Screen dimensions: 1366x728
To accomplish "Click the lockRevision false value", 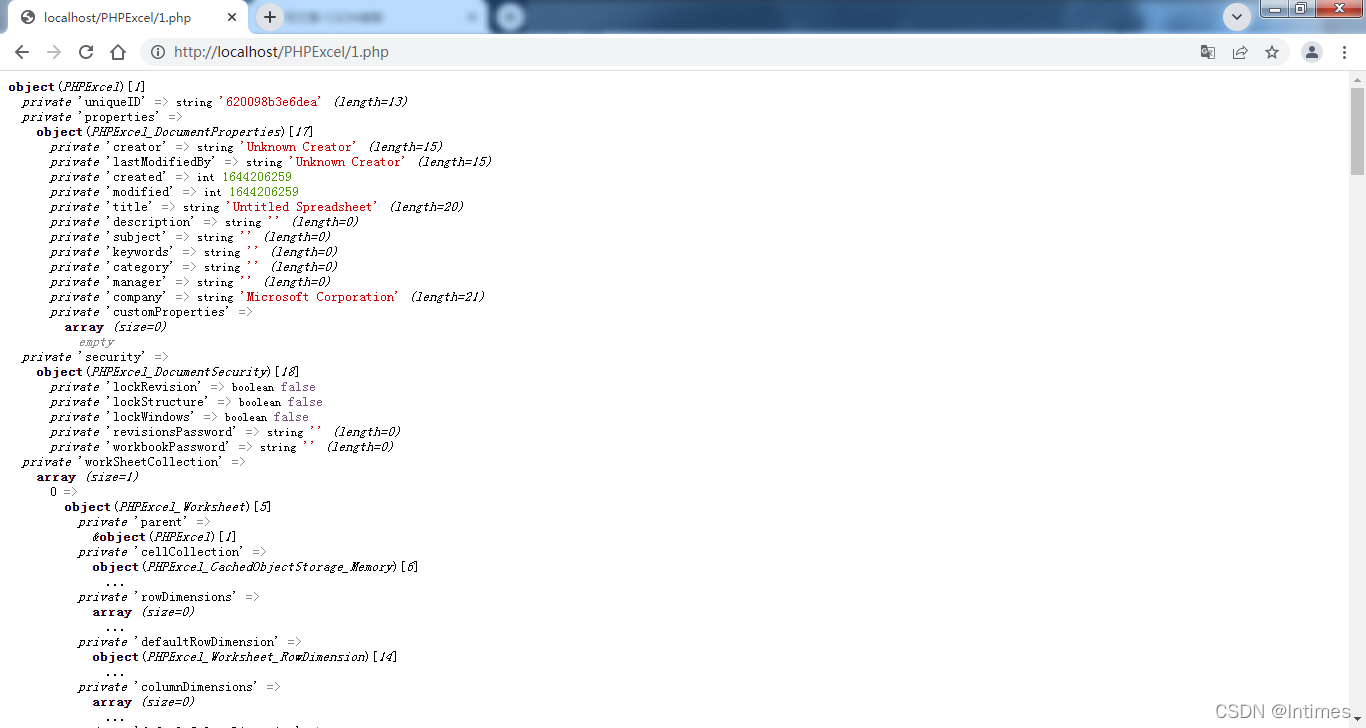I will (298, 387).
